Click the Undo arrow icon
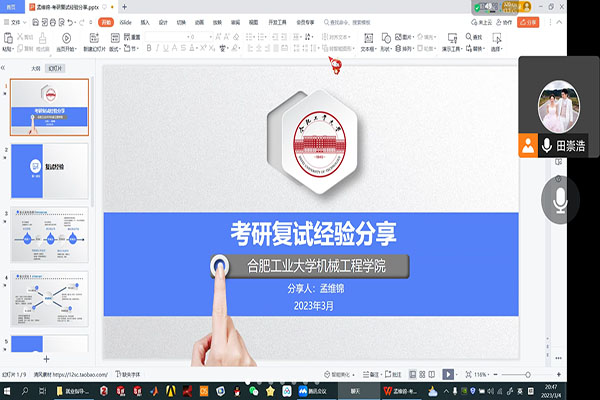This screenshot has height=400, width=600. (x=70, y=23)
